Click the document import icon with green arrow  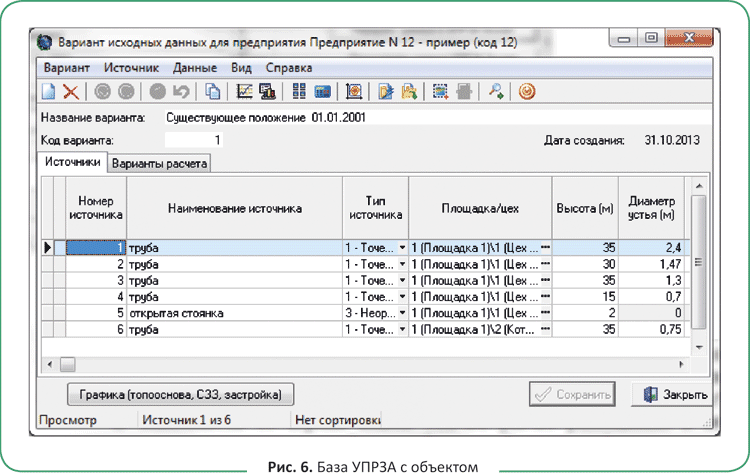[409, 91]
